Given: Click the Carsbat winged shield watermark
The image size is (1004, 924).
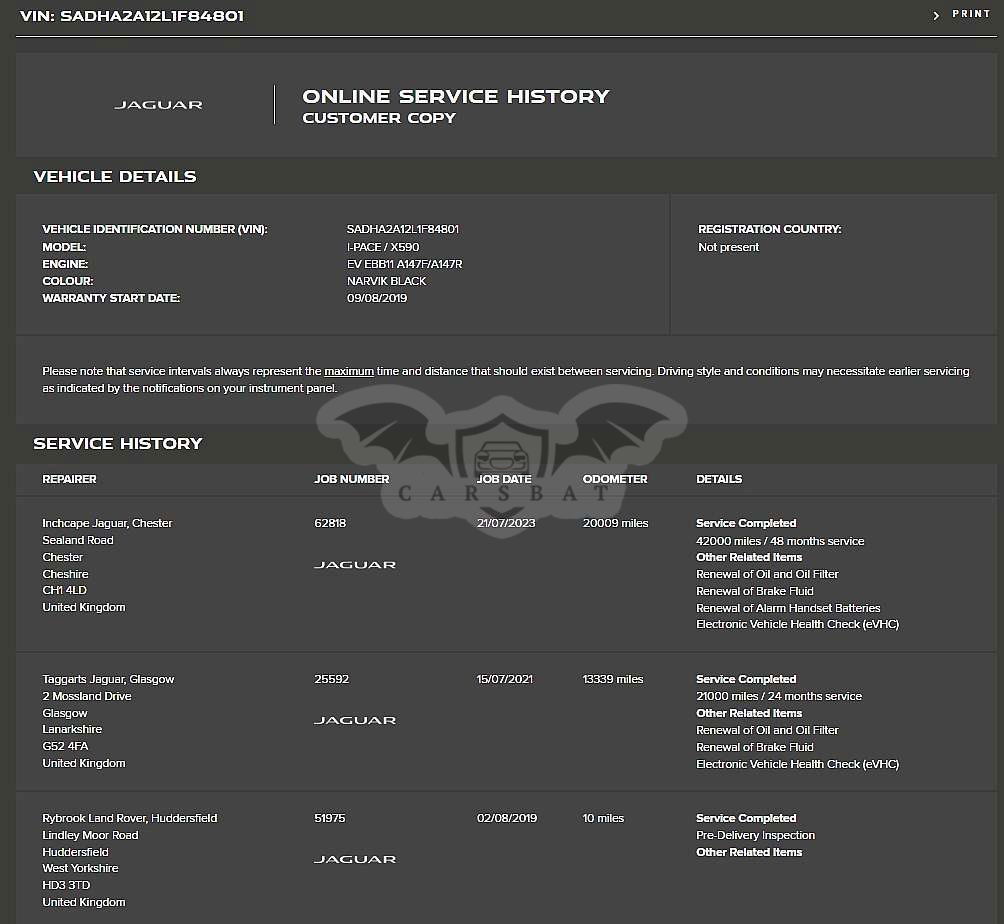Looking at the screenshot, I should click(502, 450).
